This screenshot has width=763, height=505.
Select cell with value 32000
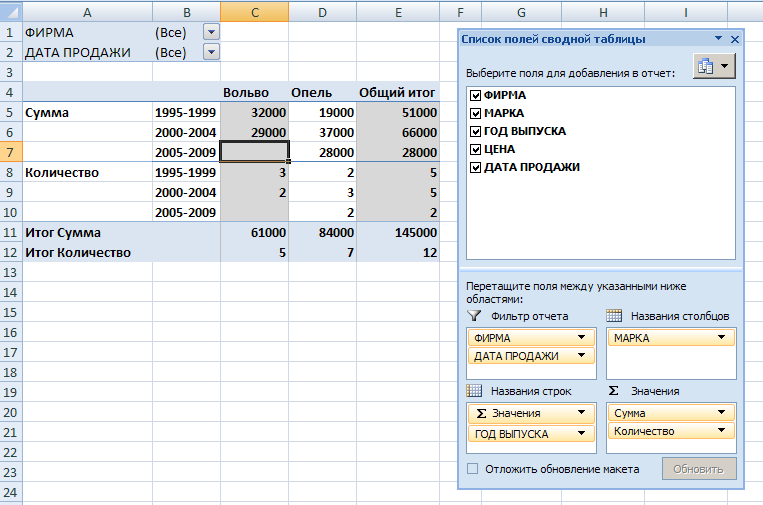[254, 112]
